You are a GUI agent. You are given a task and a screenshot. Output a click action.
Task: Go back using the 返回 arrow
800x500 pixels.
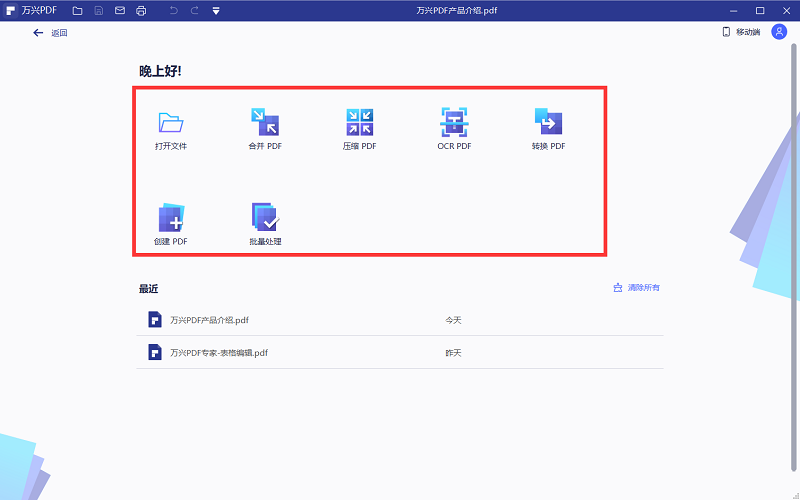coord(50,33)
